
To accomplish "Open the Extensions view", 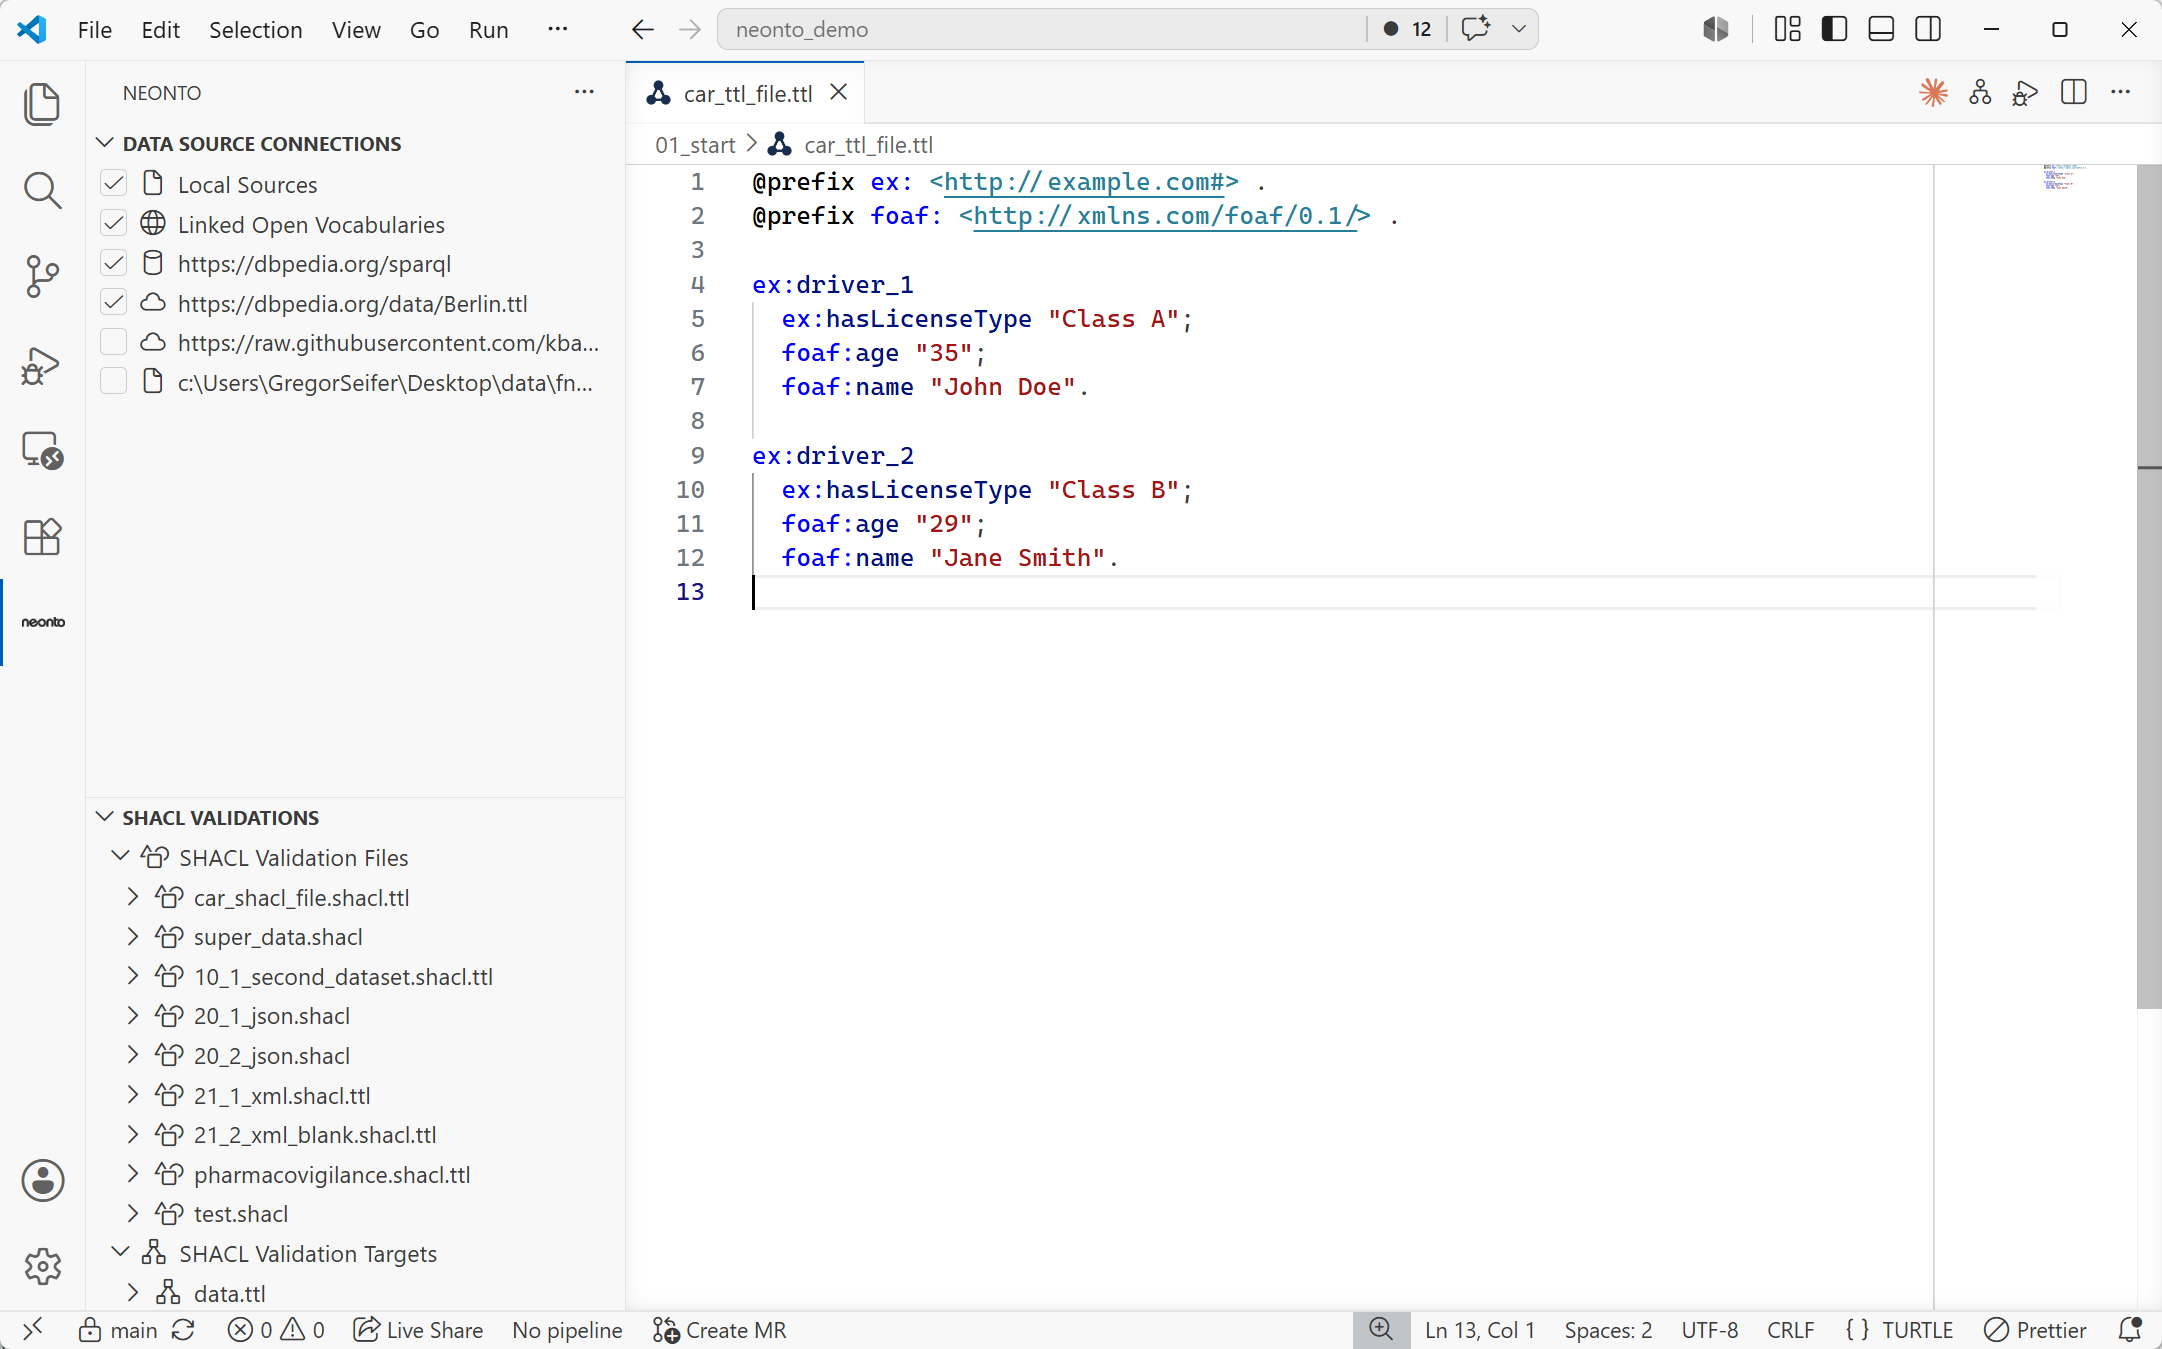I will tap(42, 537).
